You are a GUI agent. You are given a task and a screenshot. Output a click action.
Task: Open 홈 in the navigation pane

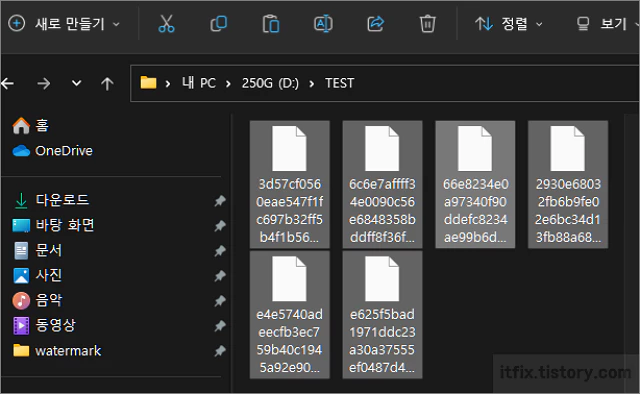pos(31,125)
